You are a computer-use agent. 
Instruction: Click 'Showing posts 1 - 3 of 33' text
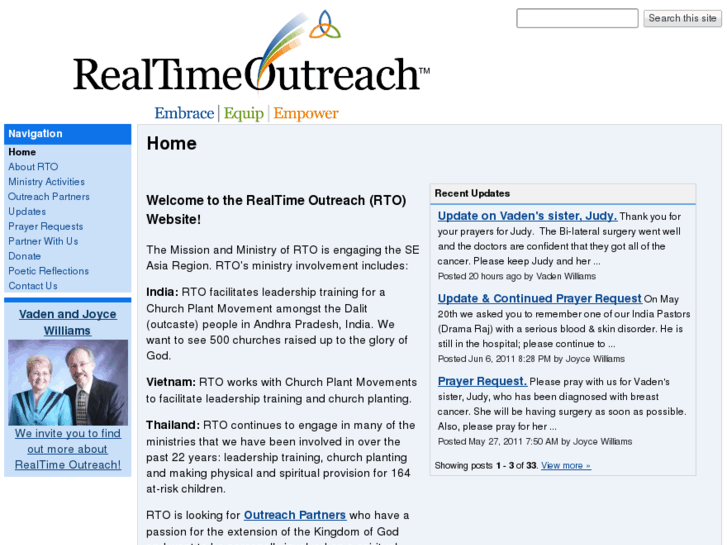pos(486,465)
